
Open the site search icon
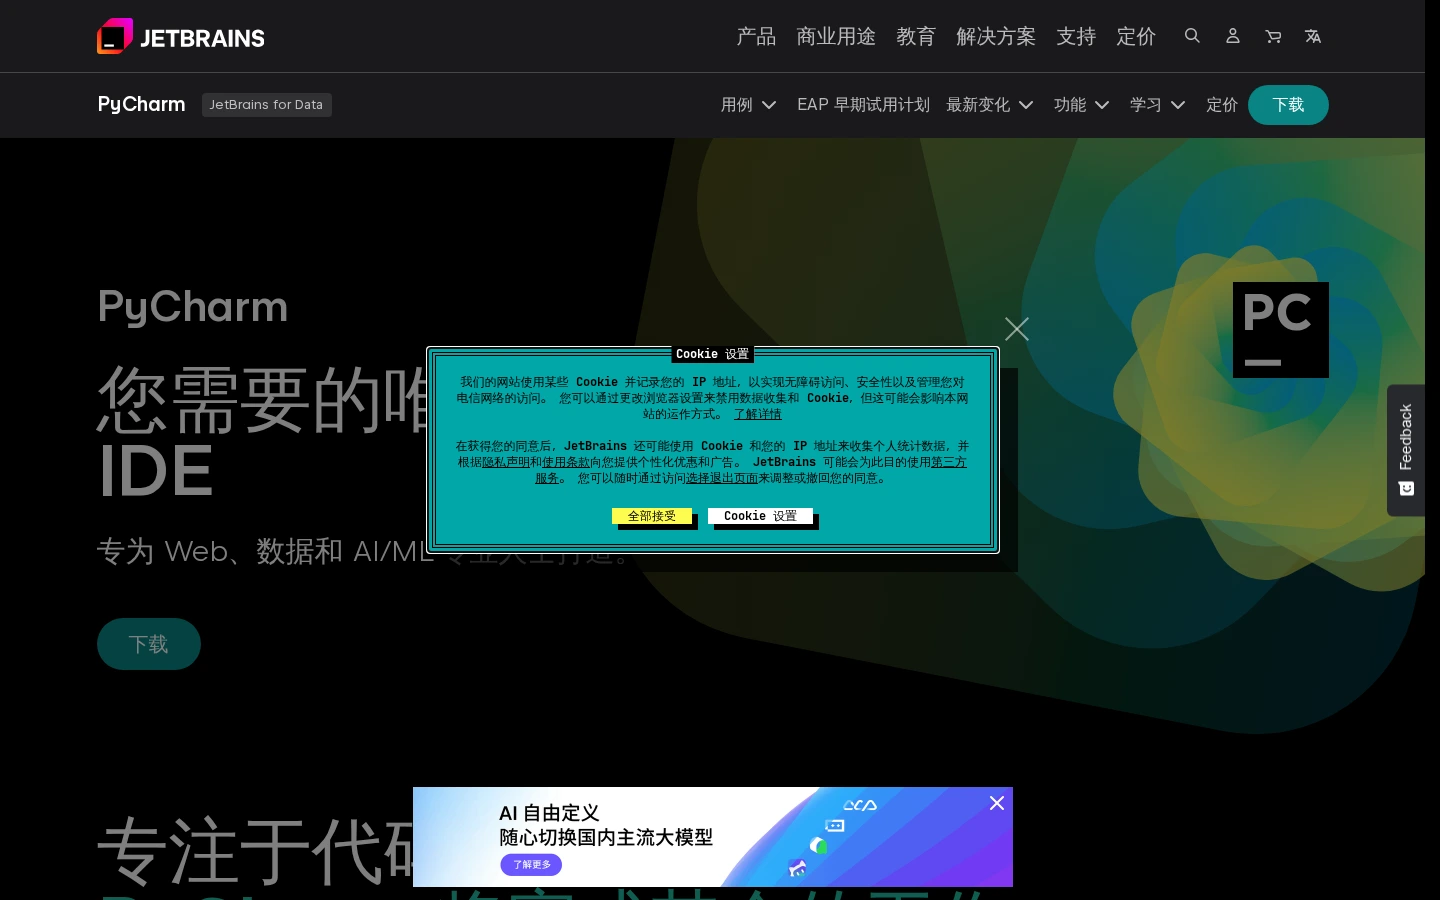[1192, 36]
